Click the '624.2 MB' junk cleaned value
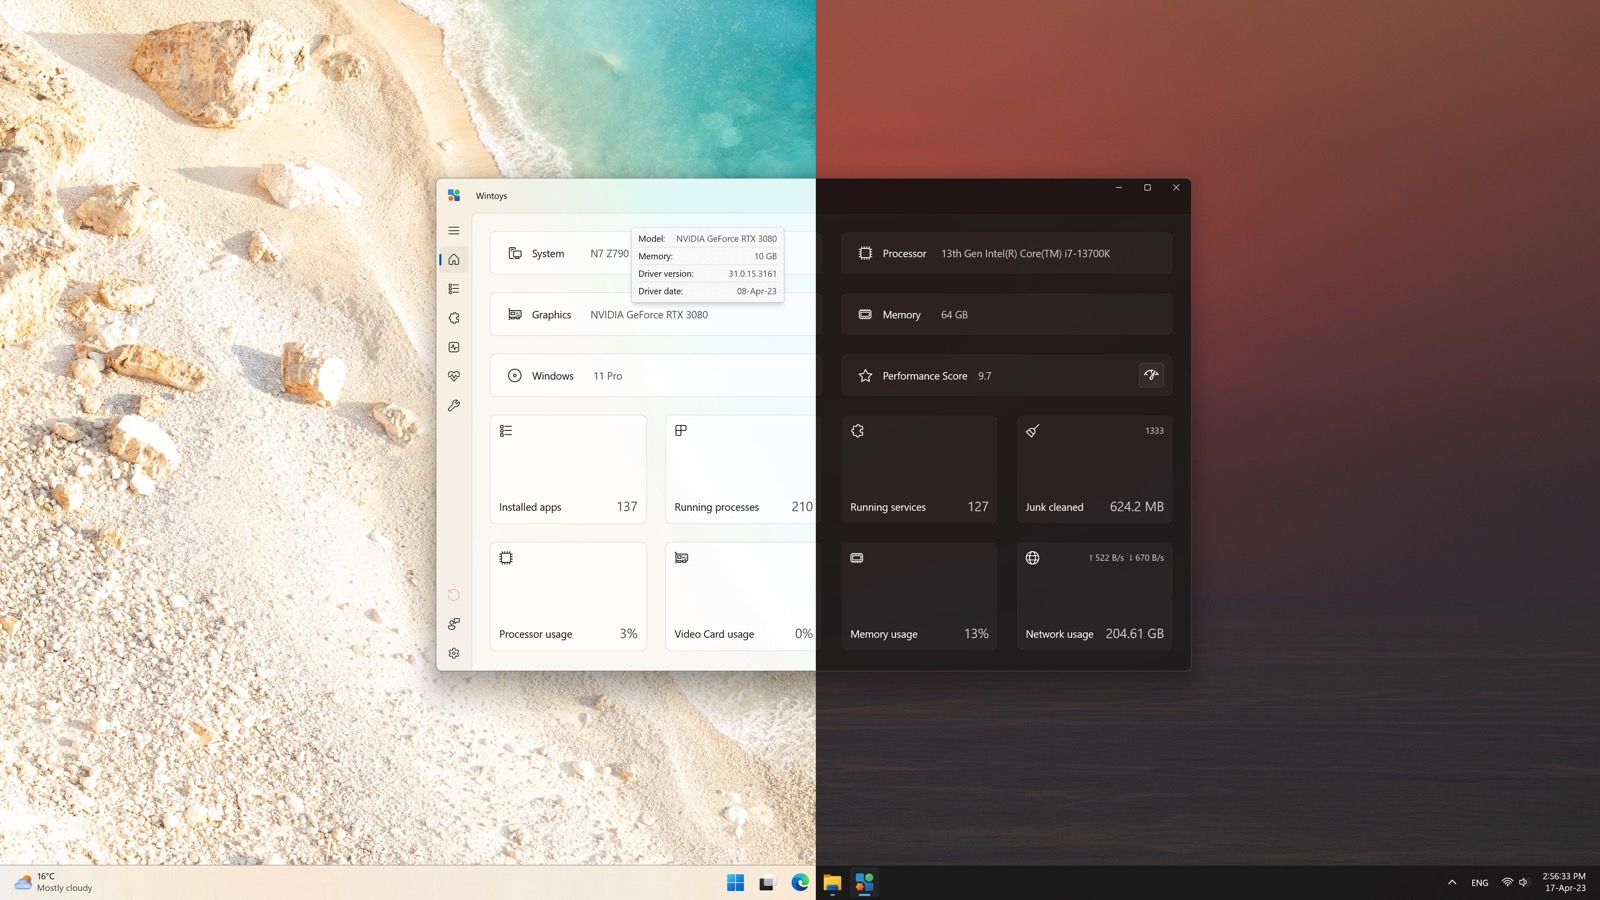This screenshot has width=1600, height=900. 1137,507
